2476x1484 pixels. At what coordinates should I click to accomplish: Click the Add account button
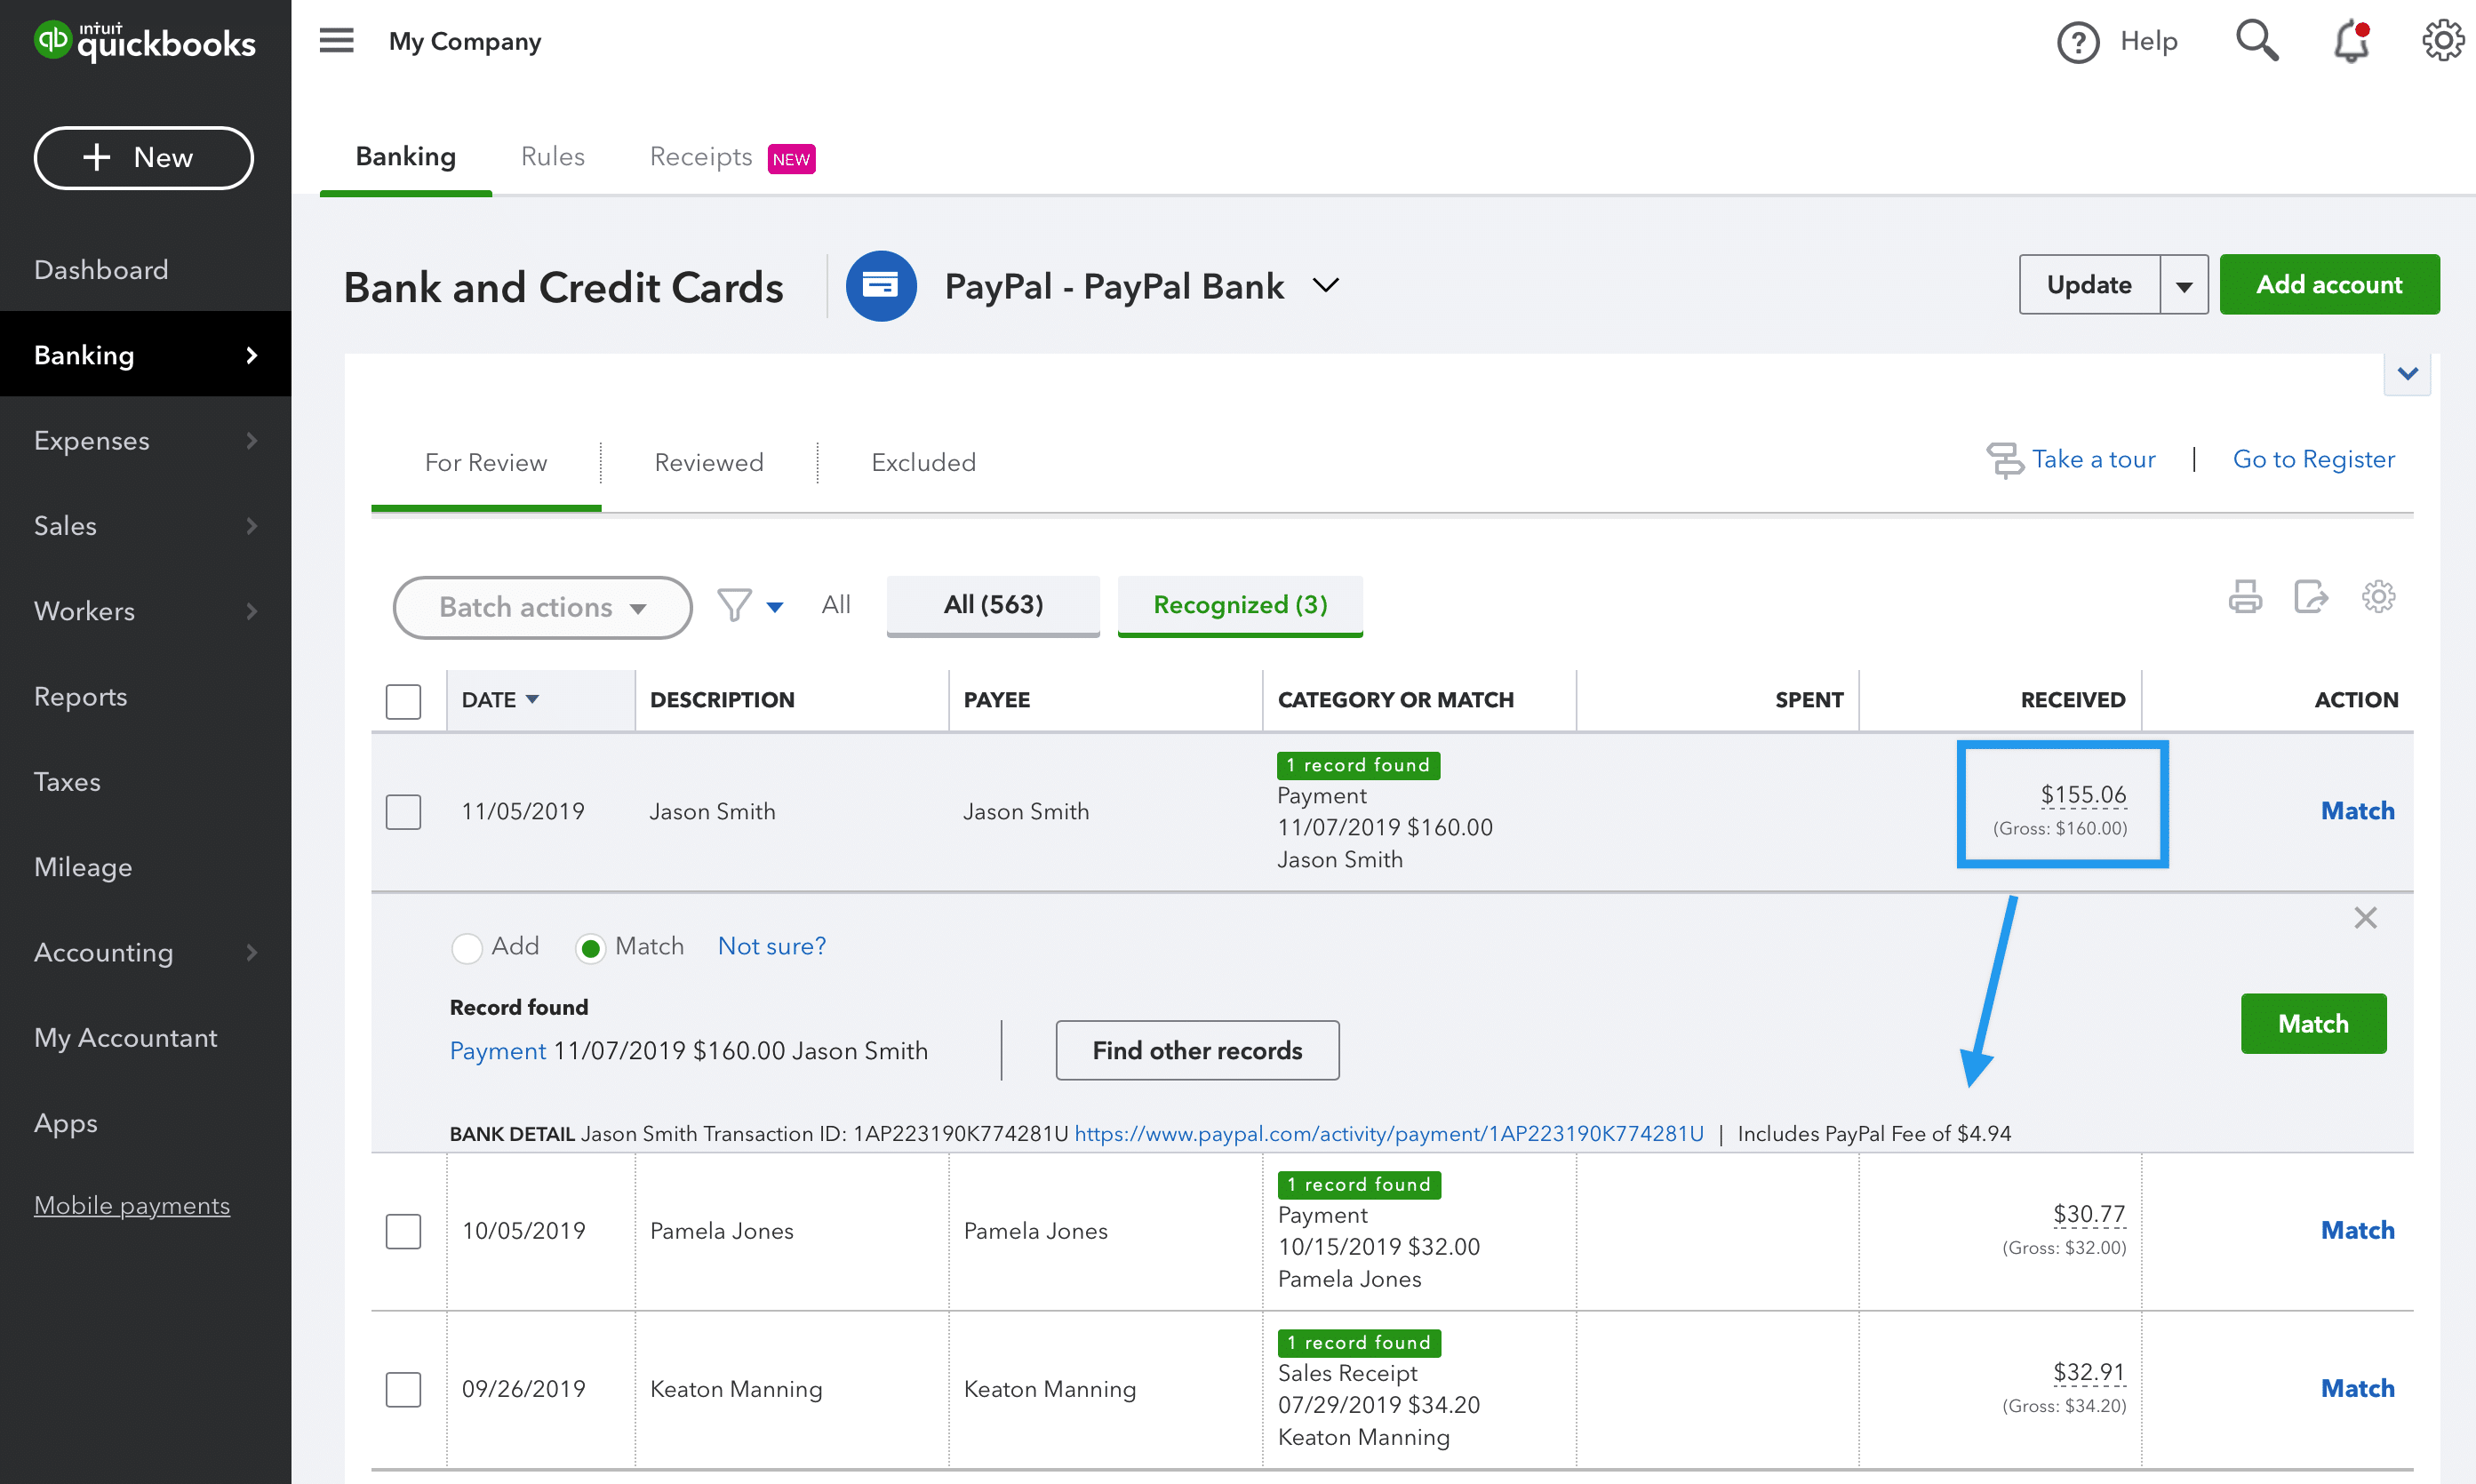(x=2330, y=284)
